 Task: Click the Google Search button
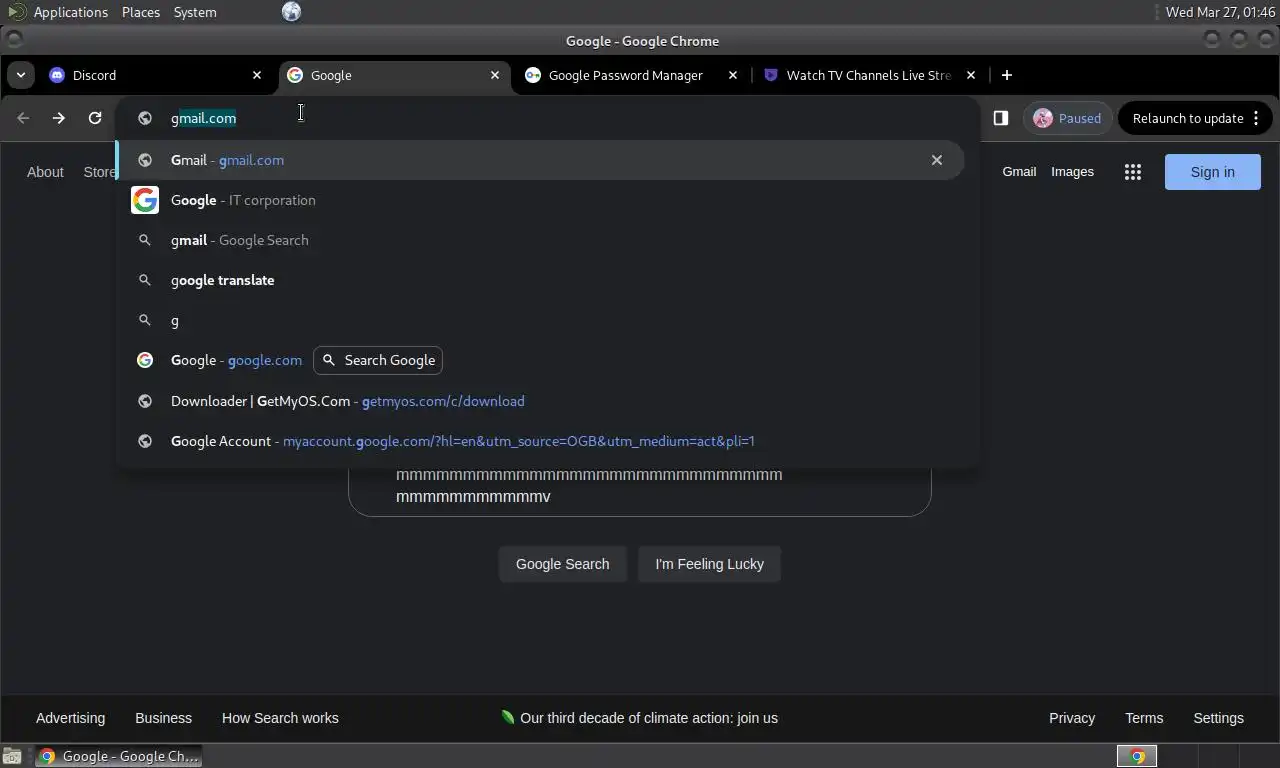[562, 564]
